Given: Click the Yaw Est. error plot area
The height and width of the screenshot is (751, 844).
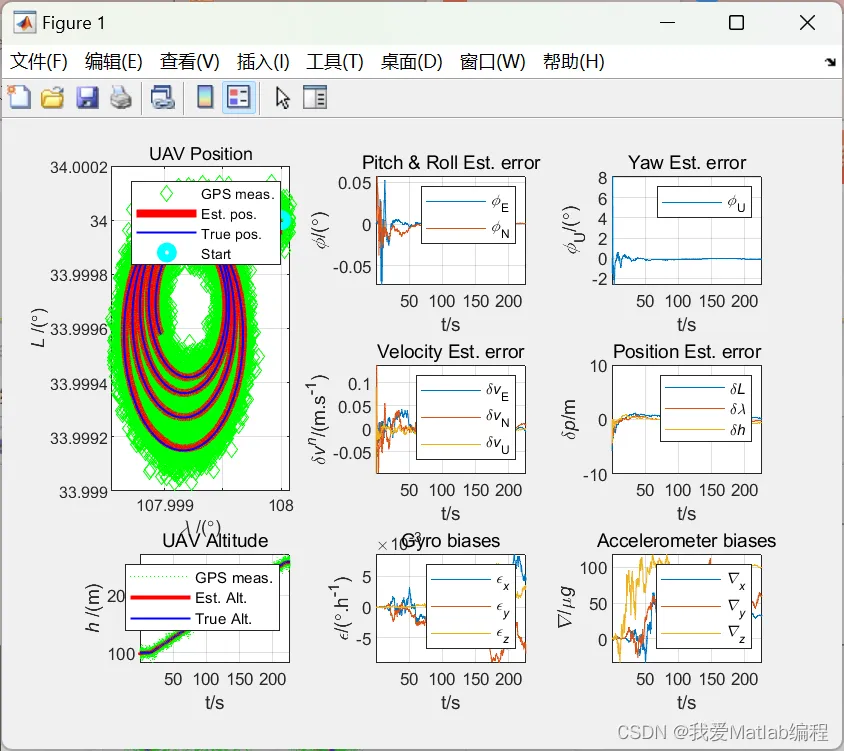Looking at the screenshot, I should pos(687,230).
